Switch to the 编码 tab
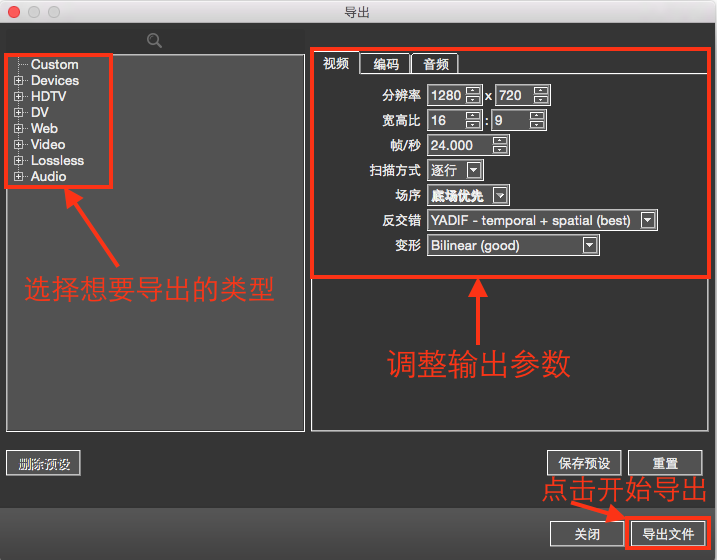The image size is (717, 560). [386, 64]
